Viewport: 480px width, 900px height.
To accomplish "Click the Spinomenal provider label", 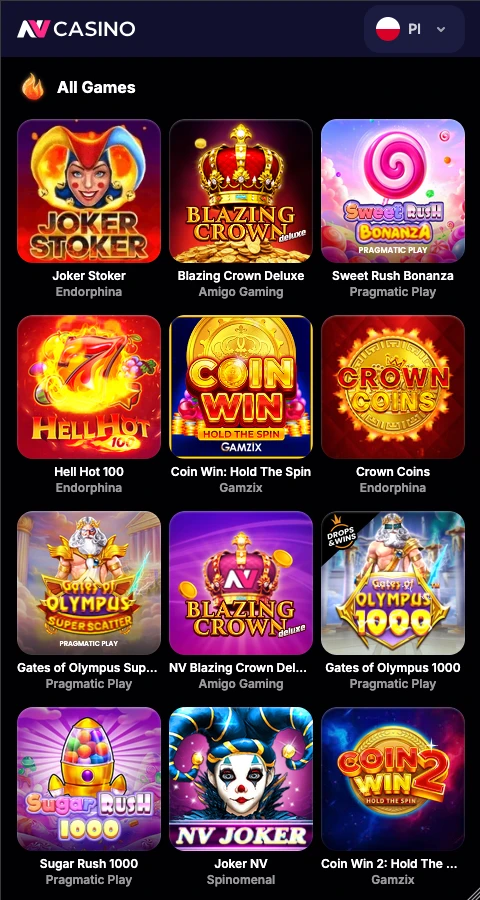I will pyautogui.click(x=241, y=879).
